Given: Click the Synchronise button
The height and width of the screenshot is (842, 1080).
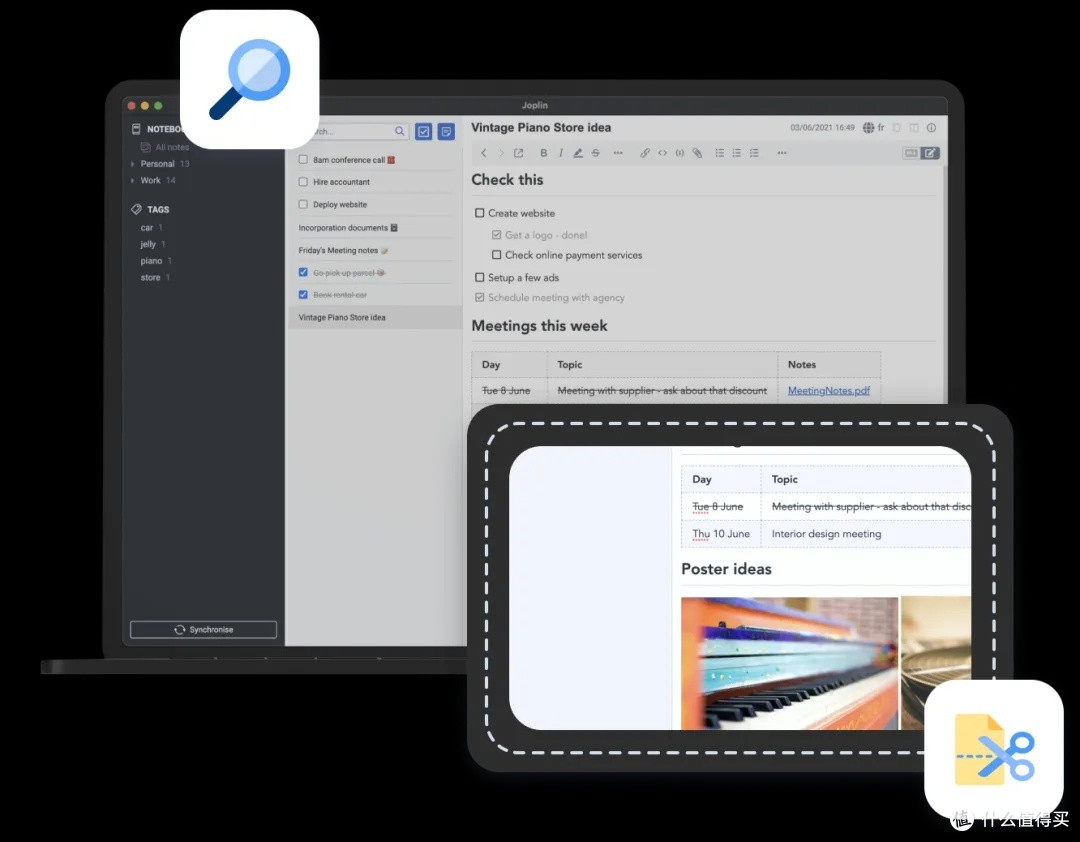Looking at the screenshot, I should click(203, 630).
